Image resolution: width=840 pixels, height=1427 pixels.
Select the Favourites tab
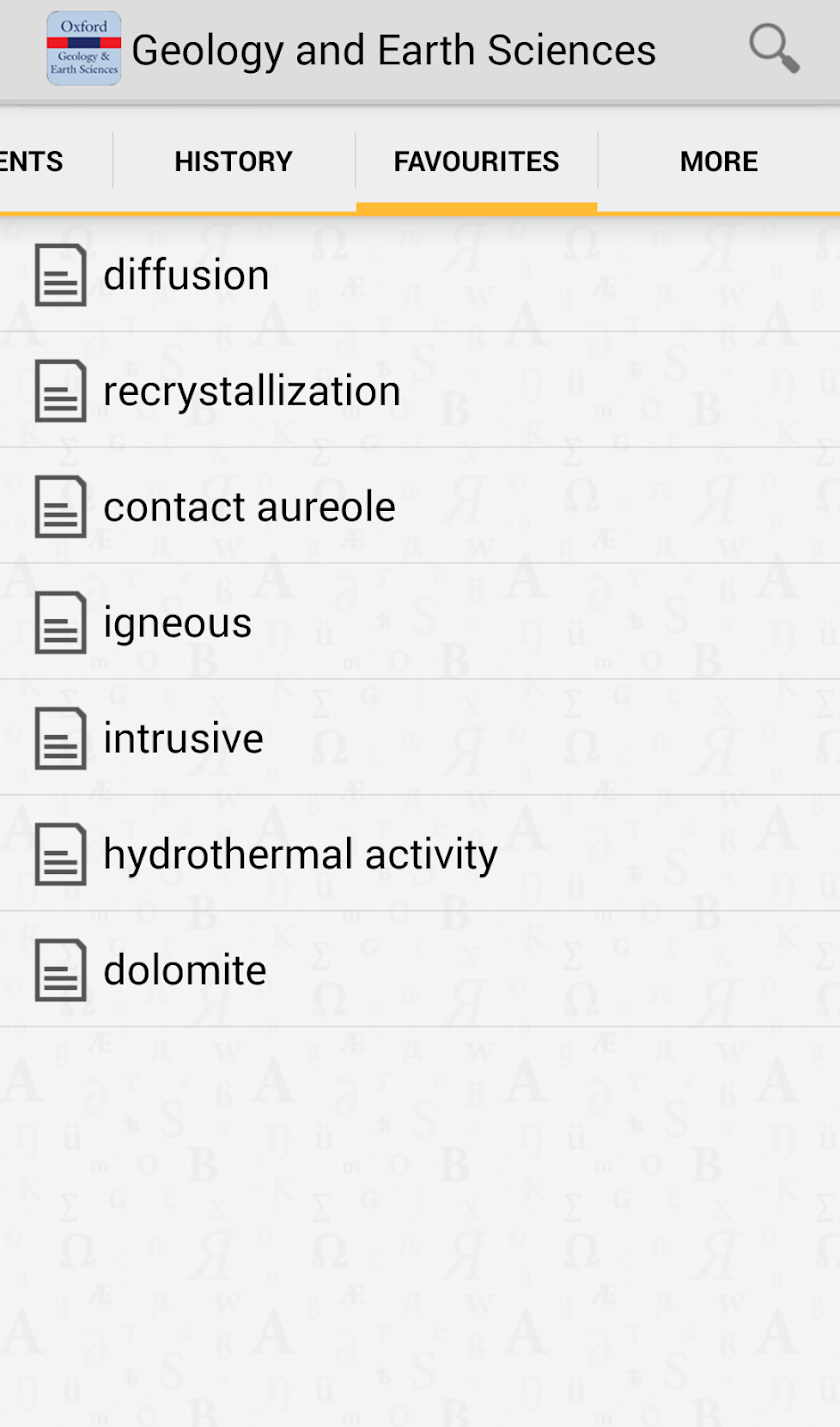coord(476,161)
